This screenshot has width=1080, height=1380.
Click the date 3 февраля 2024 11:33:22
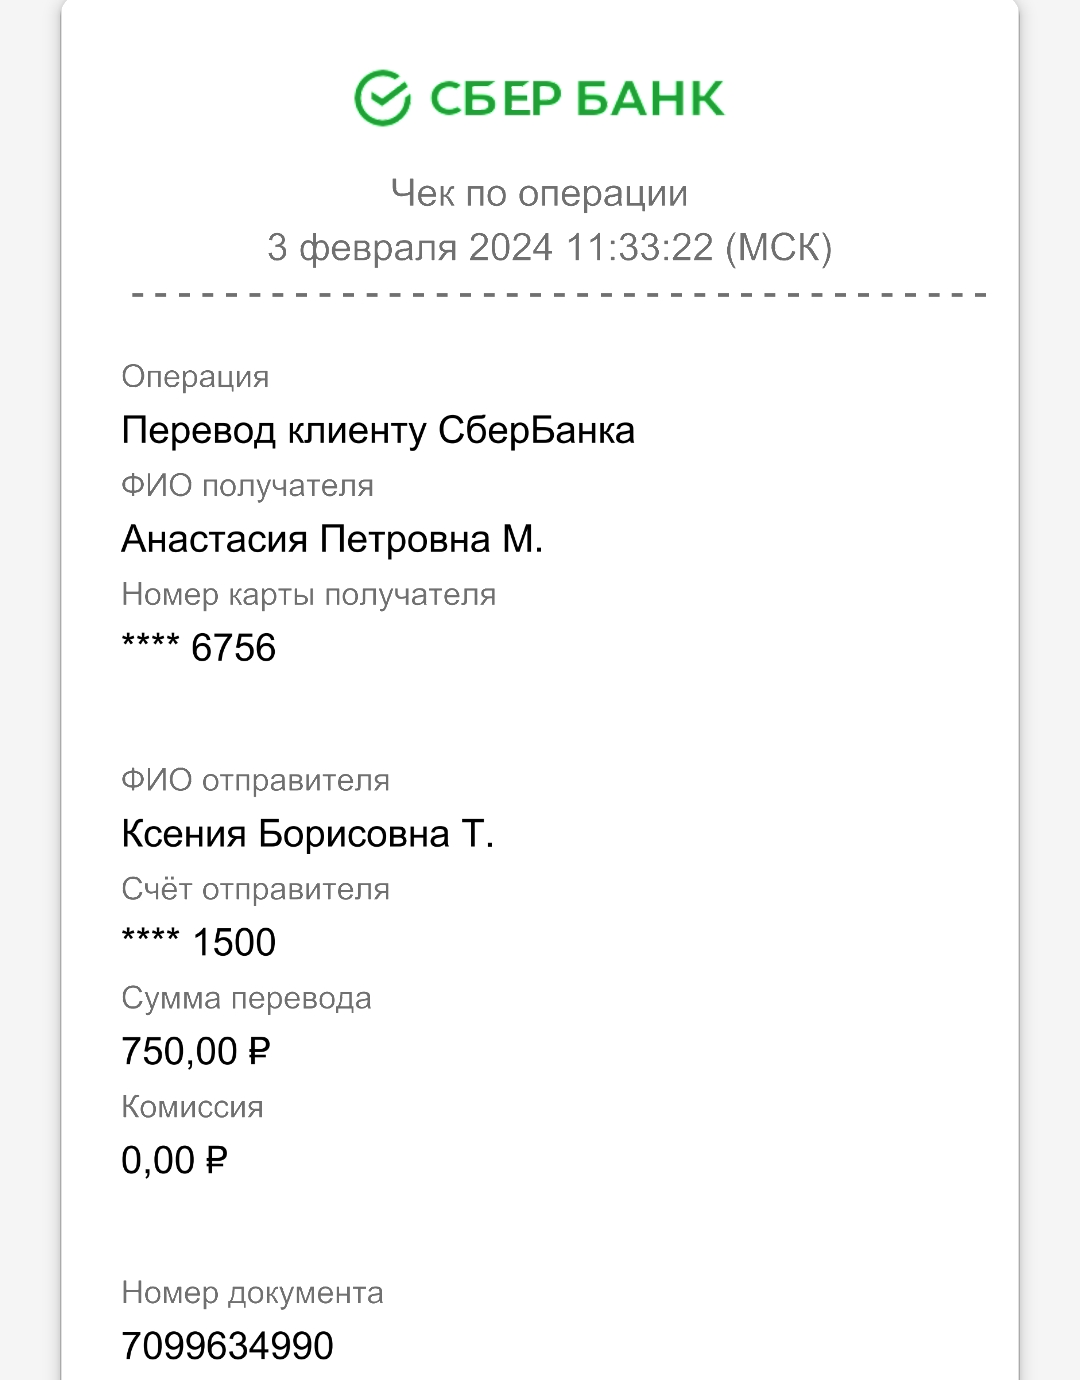tap(490, 247)
